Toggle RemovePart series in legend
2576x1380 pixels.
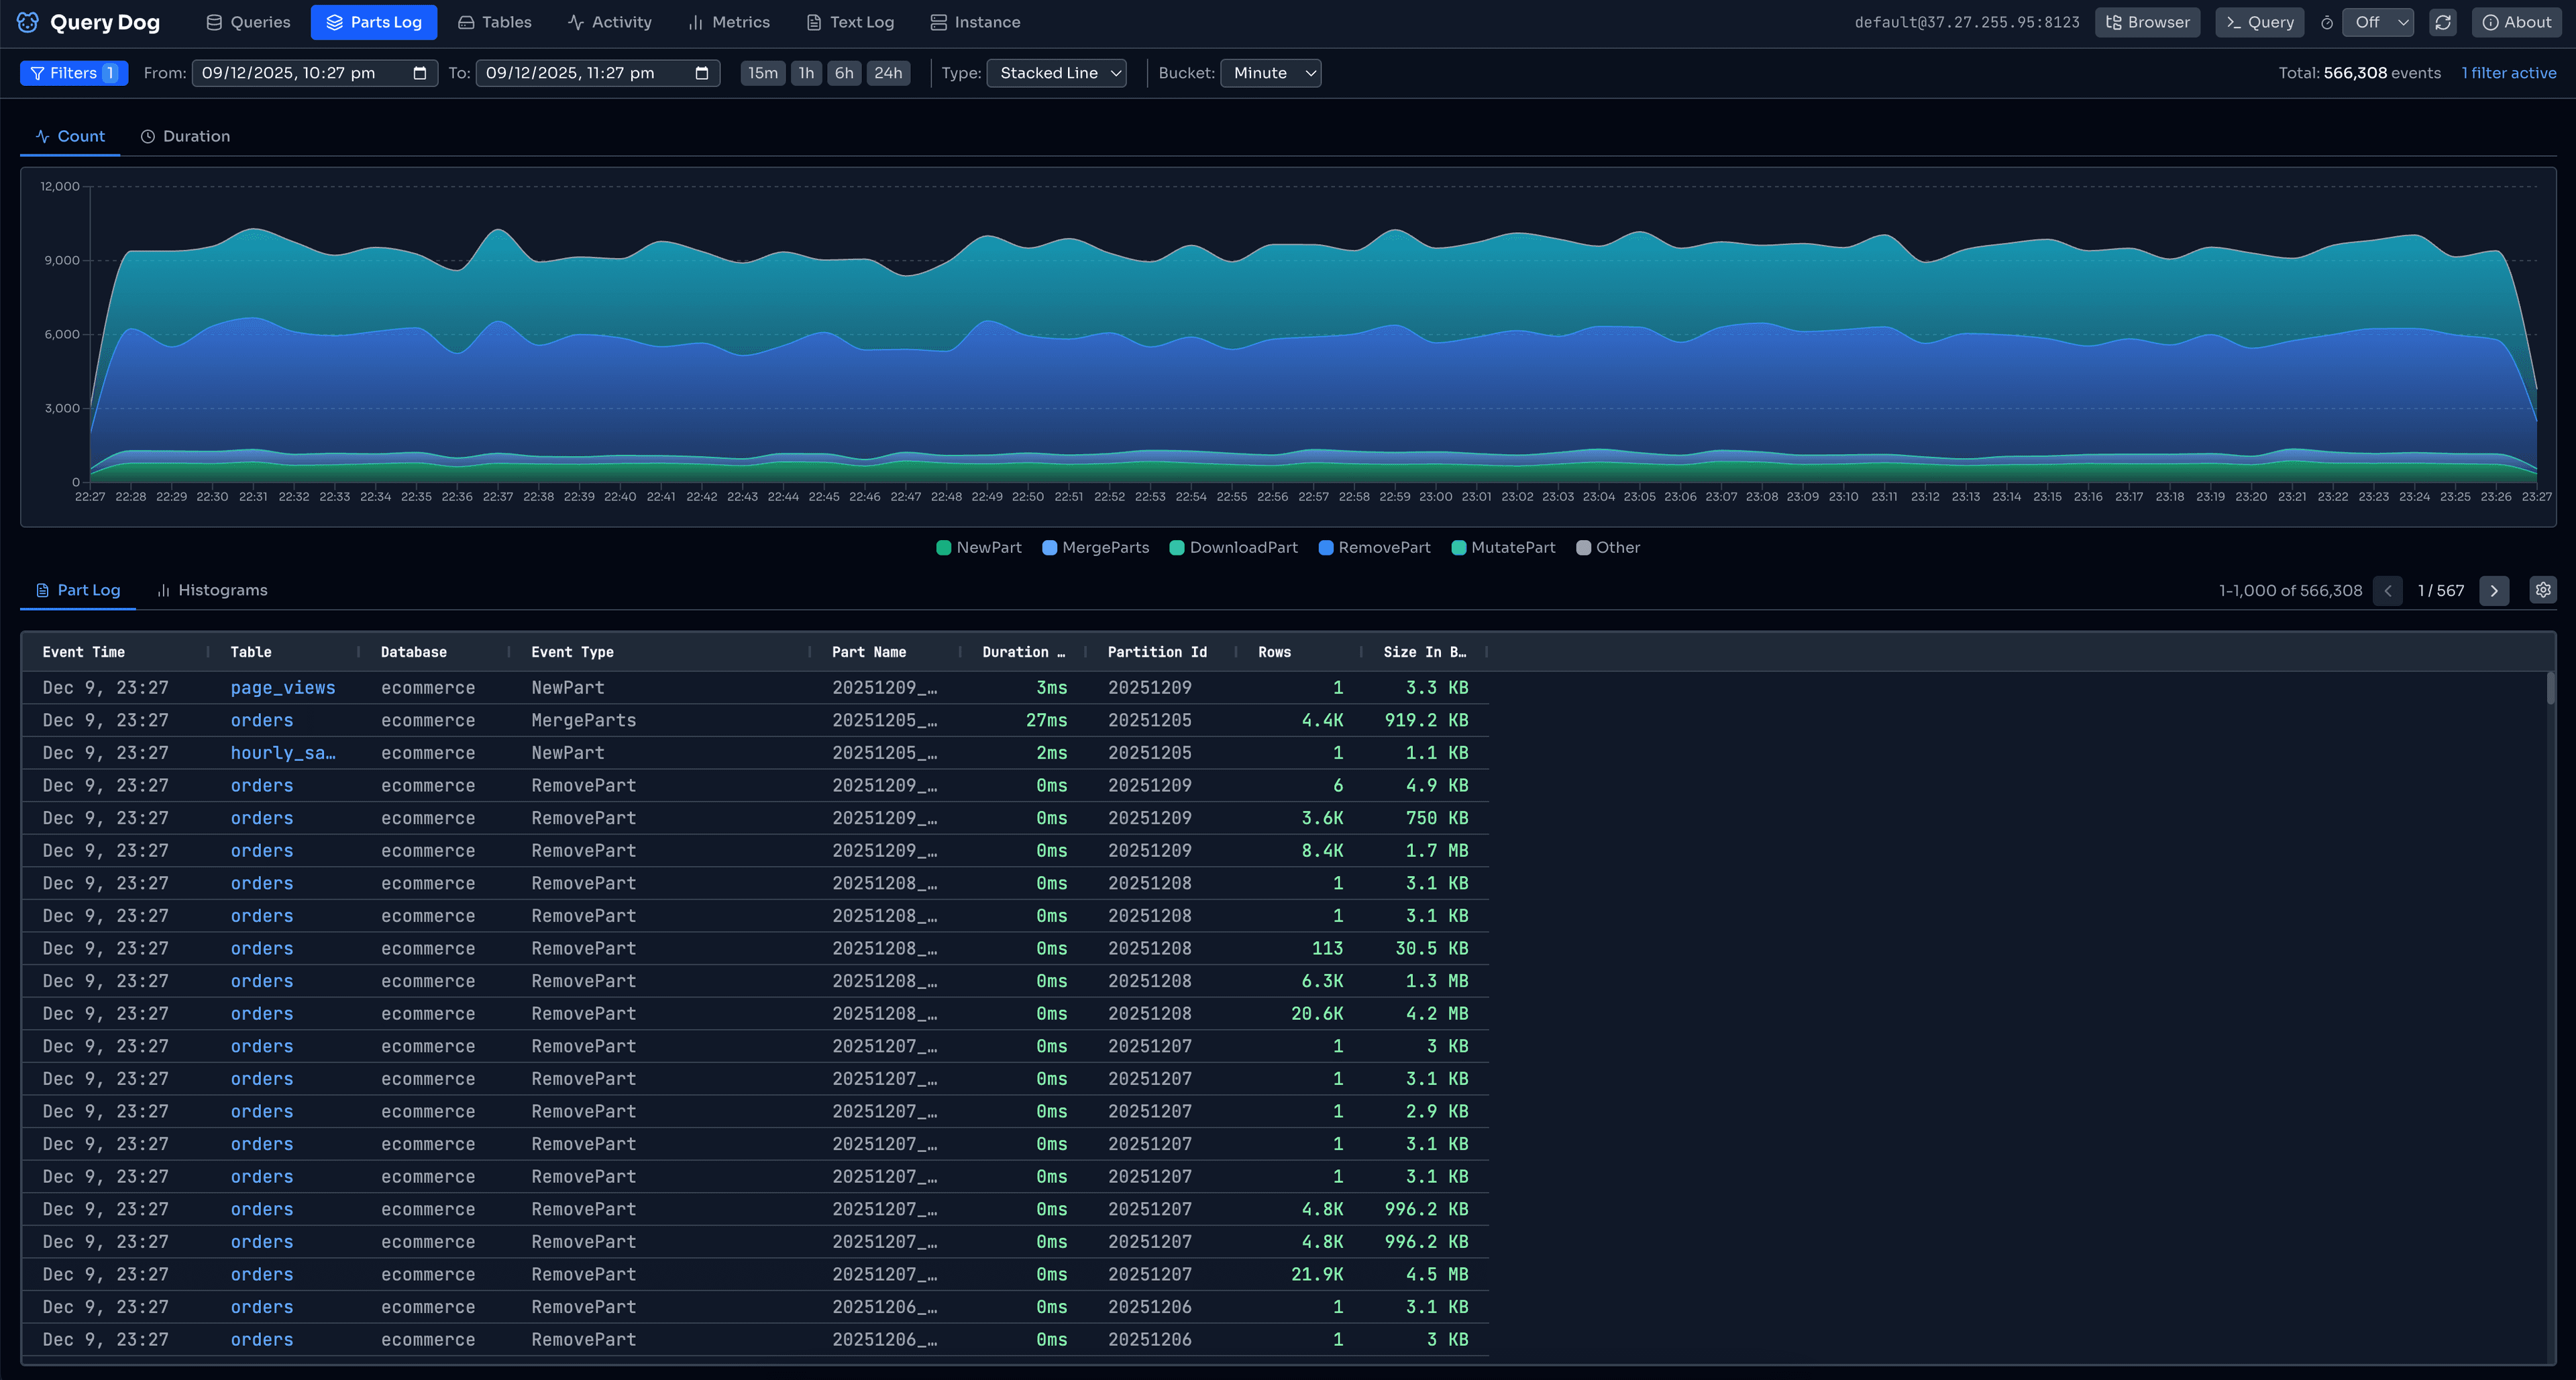tap(1375, 547)
